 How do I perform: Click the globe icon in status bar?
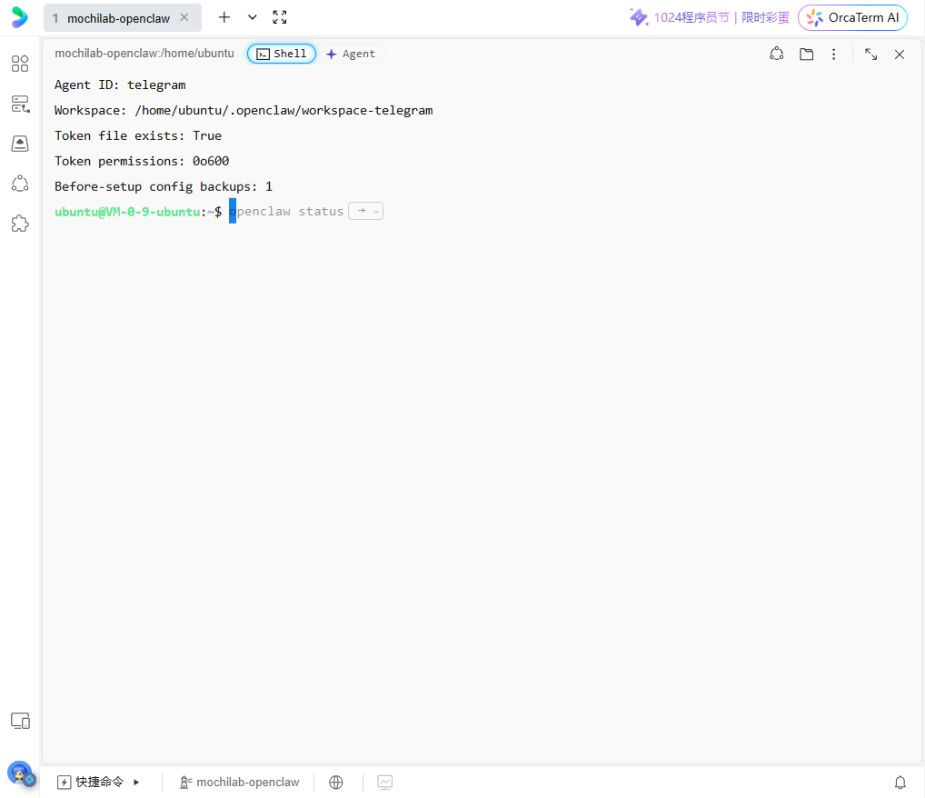(x=336, y=782)
